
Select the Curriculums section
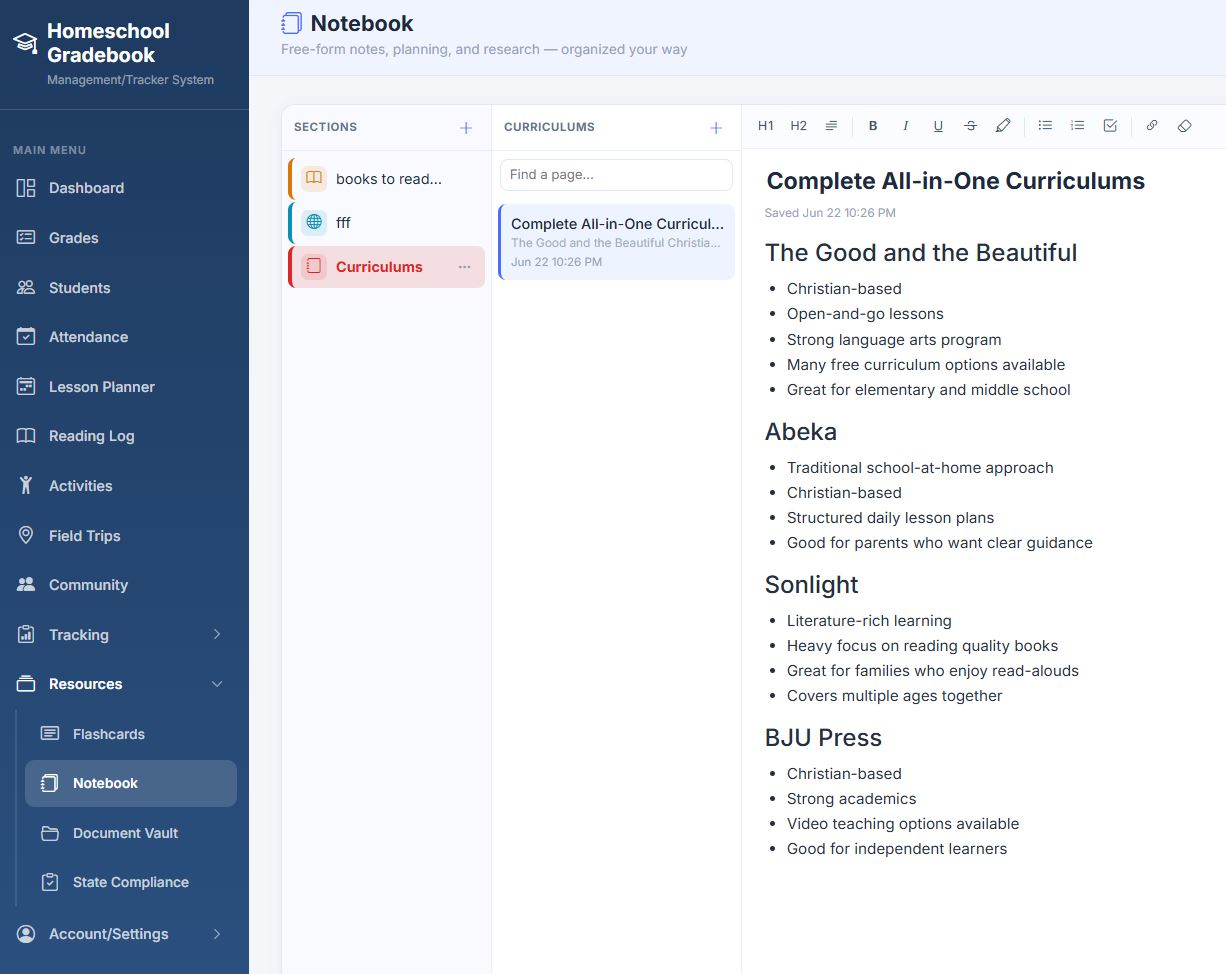387,267
